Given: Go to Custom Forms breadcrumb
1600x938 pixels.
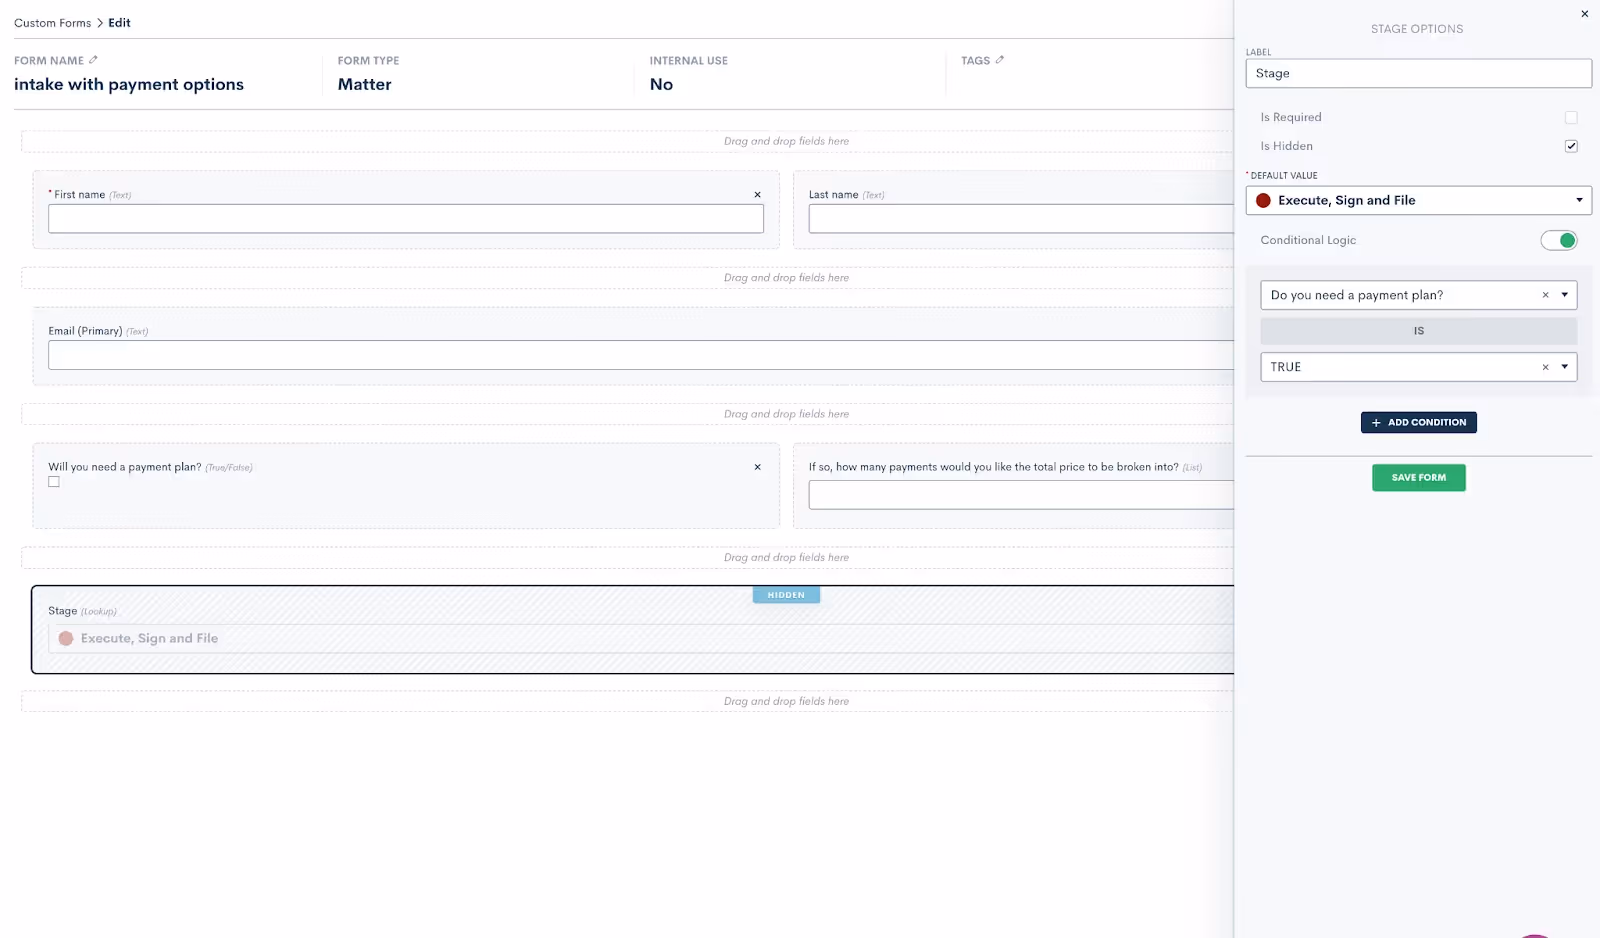Looking at the screenshot, I should point(52,23).
